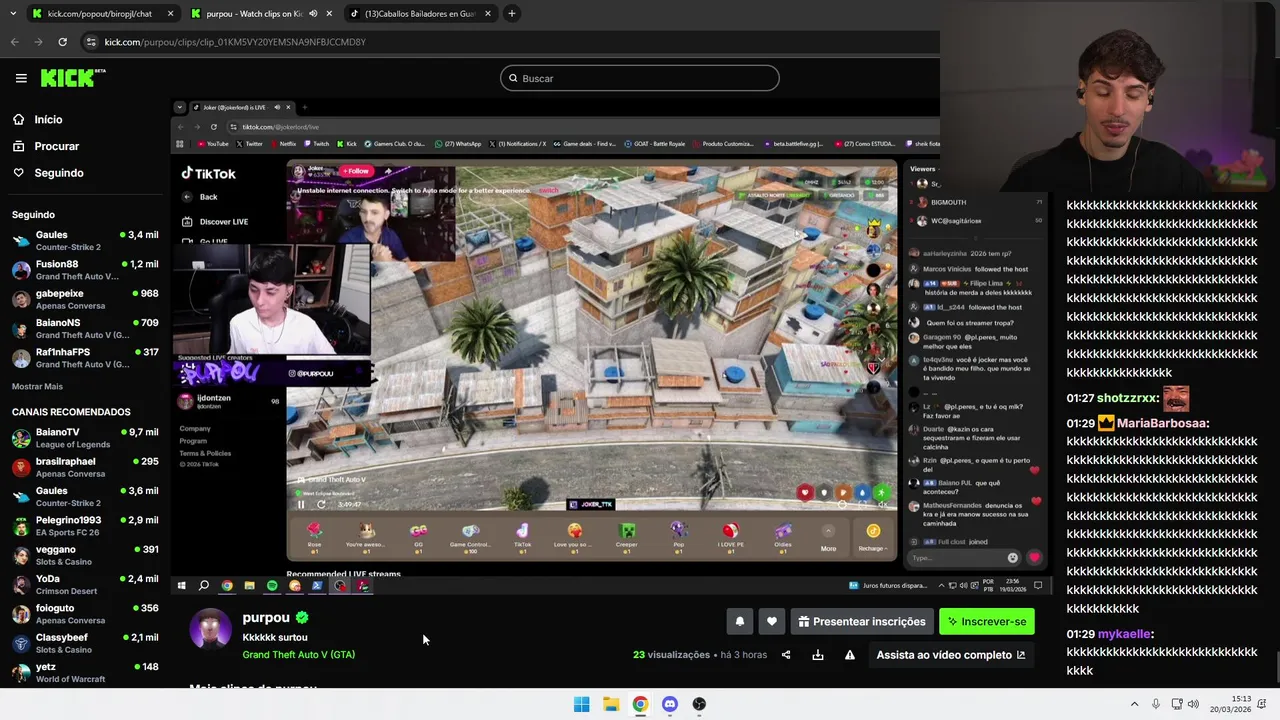Click the TikTok logo in the clip
Image resolution: width=1280 pixels, height=720 pixels.
[208, 173]
